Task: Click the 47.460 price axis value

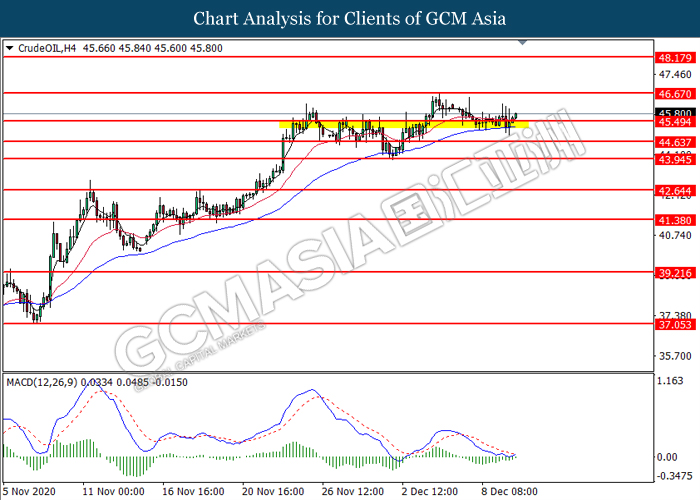Action: pos(675,74)
